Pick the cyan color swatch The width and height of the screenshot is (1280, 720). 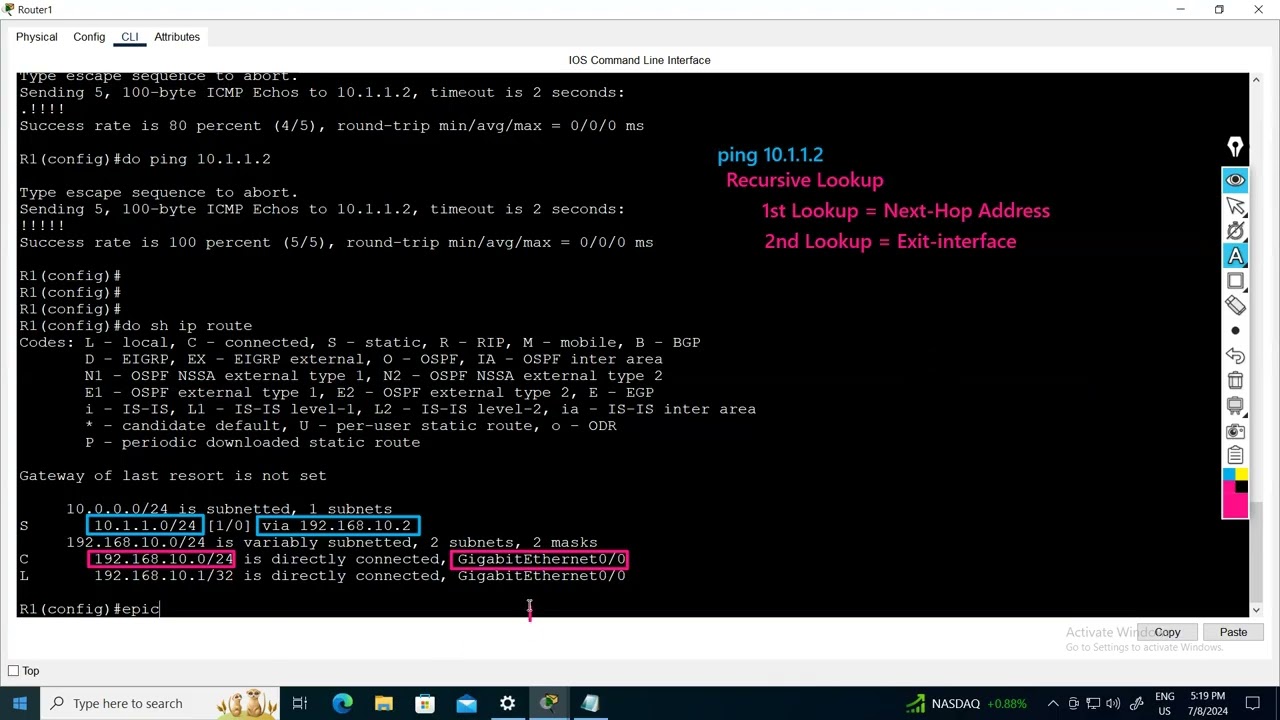coord(1229,475)
